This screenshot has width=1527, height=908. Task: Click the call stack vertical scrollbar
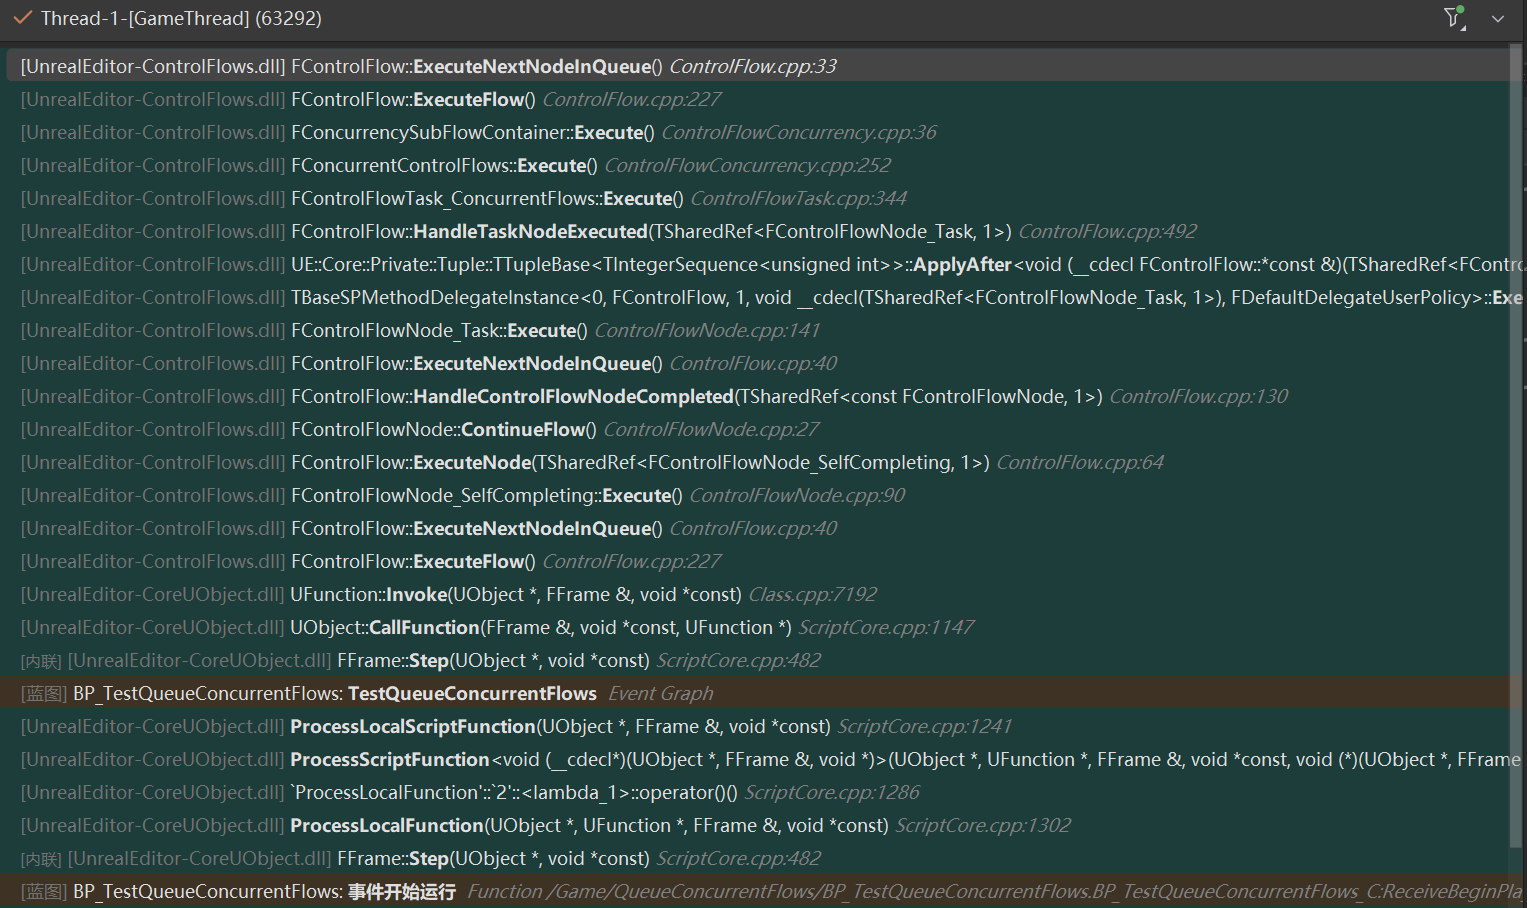pyautogui.click(x=1516, y=450)
